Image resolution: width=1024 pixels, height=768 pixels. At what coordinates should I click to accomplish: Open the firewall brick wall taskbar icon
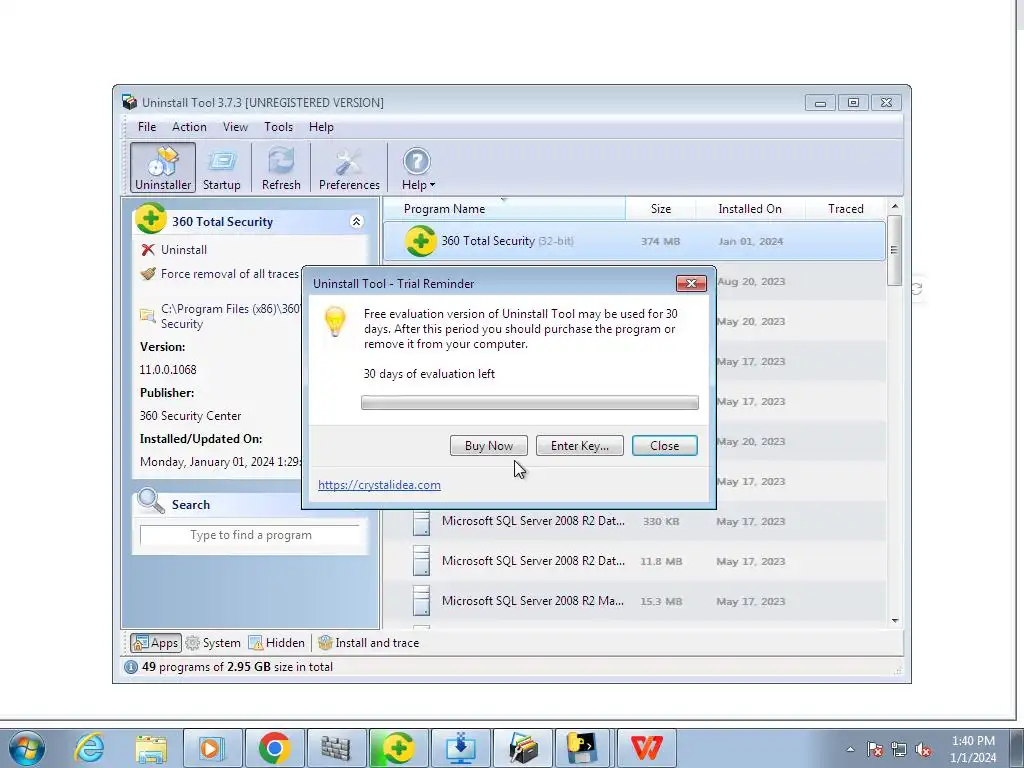point(336,748)
